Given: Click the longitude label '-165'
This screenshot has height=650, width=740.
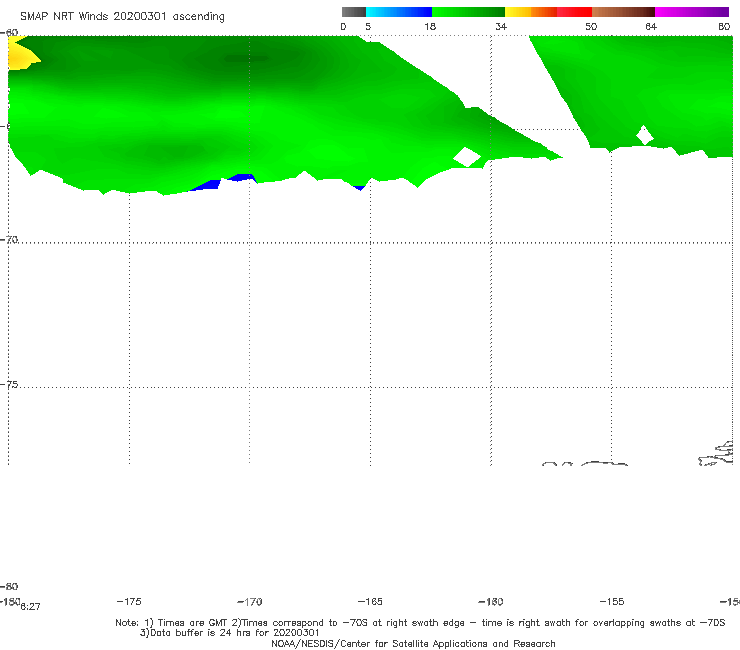Looking at the screenshot, I should click(x=370, y=602).
